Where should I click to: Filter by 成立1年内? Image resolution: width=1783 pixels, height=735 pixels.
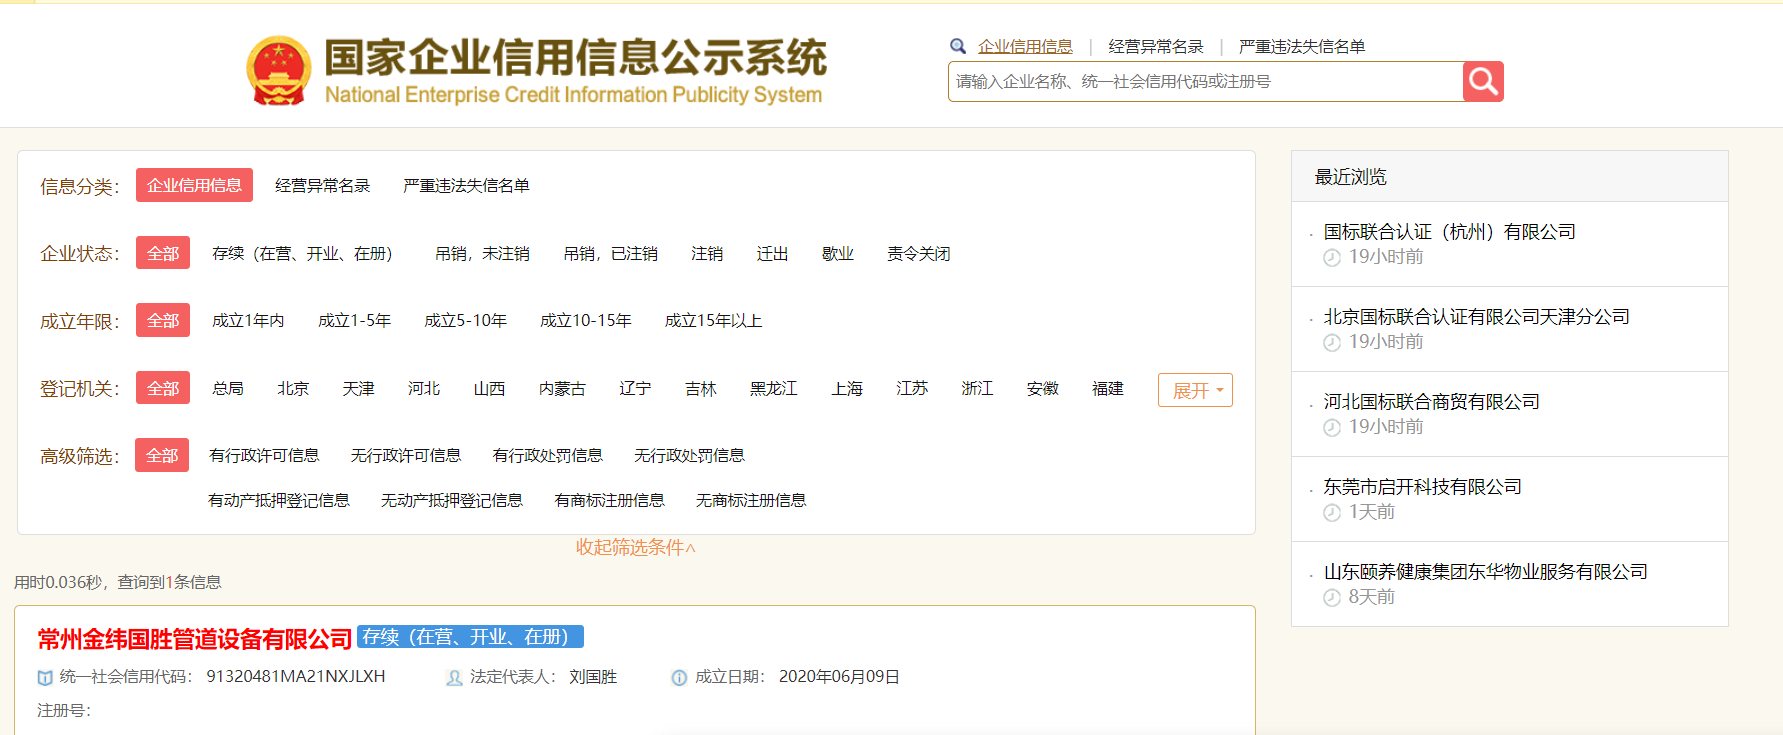248,320
